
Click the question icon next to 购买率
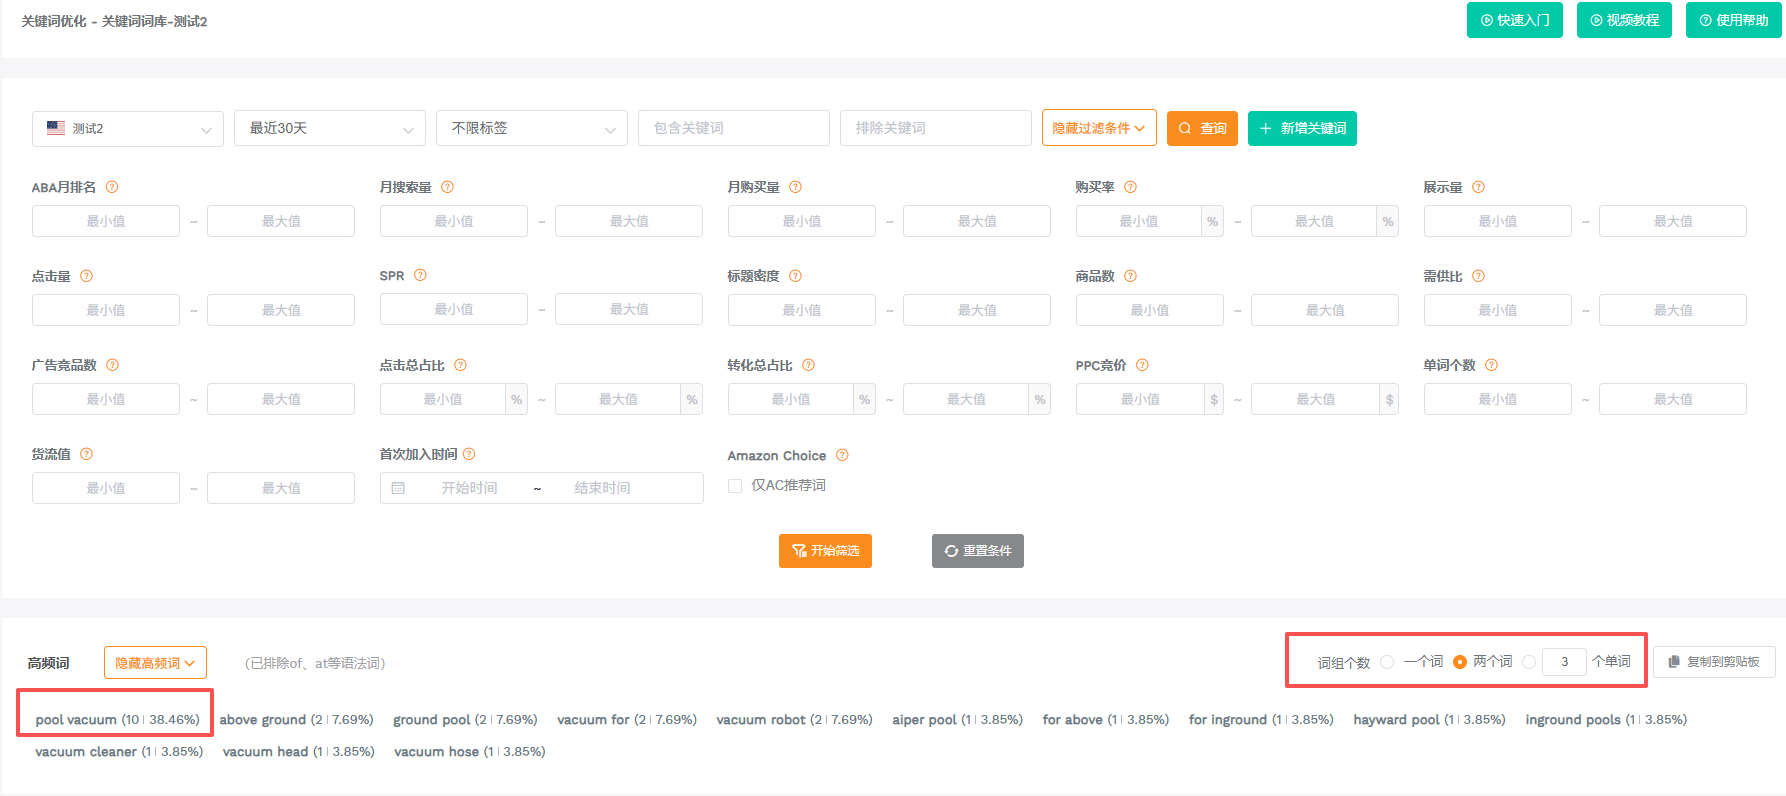1130,187
